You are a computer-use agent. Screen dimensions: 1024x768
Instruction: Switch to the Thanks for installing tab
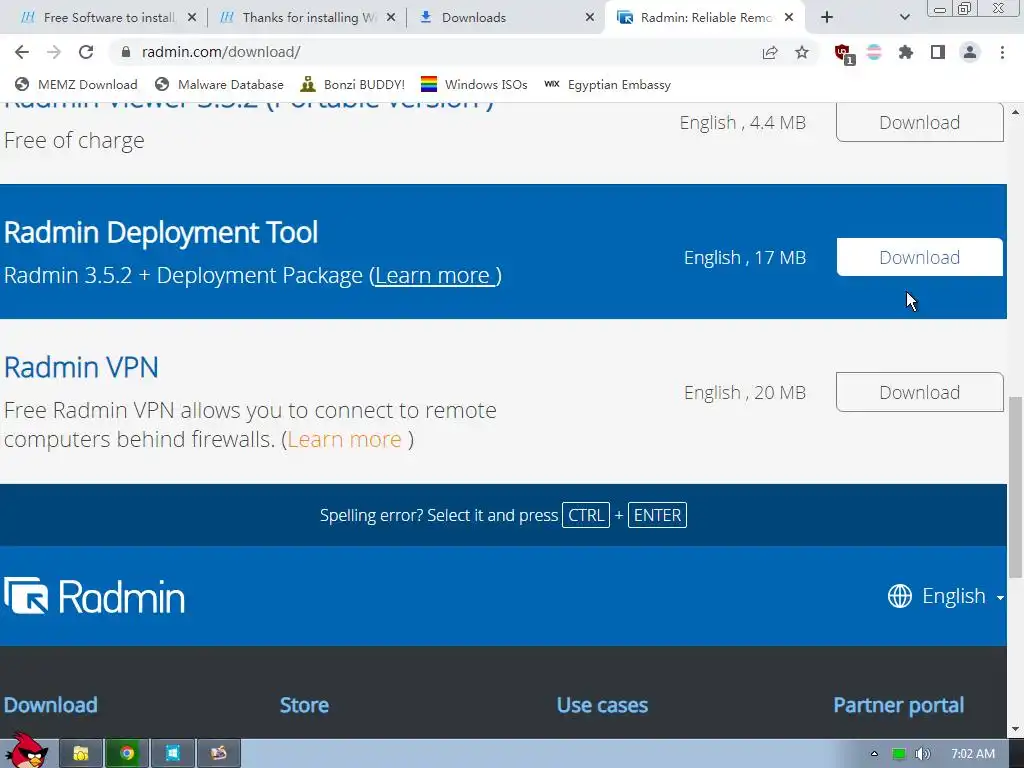[x=307, y=18]
